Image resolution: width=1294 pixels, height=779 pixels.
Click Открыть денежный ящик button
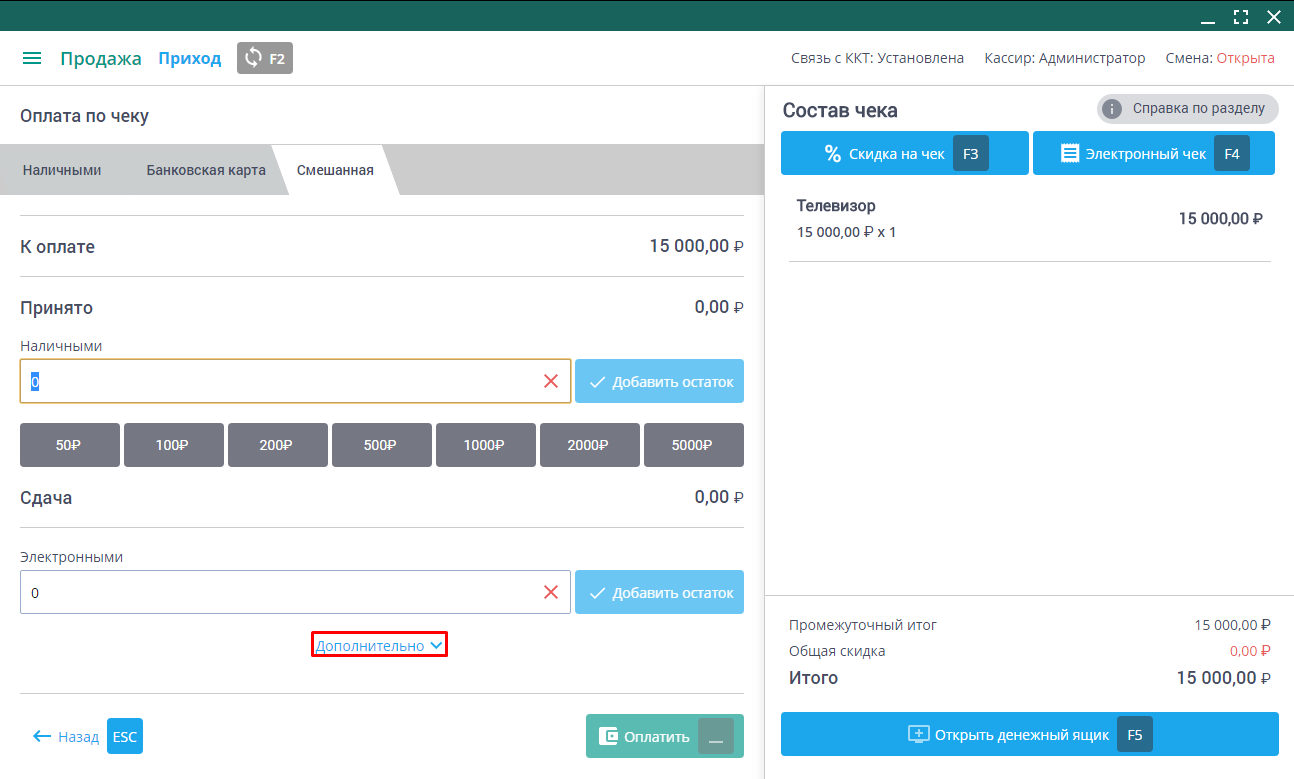click(x=1030, y=734)
